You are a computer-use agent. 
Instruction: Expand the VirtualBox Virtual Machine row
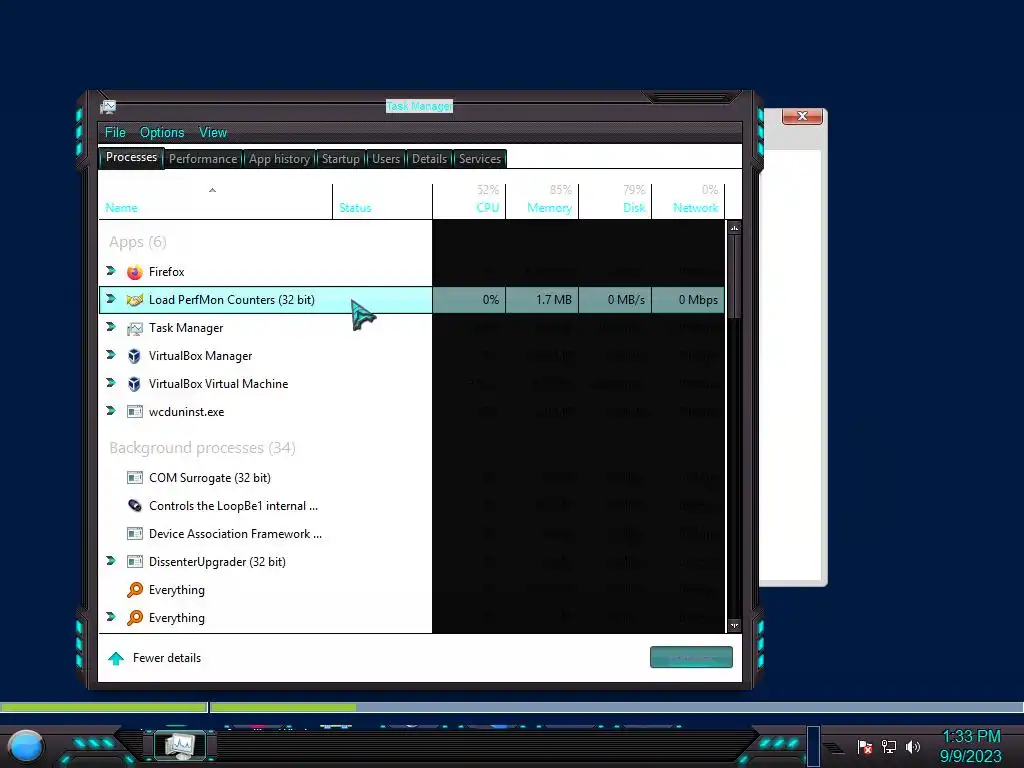tap(111, 383)
